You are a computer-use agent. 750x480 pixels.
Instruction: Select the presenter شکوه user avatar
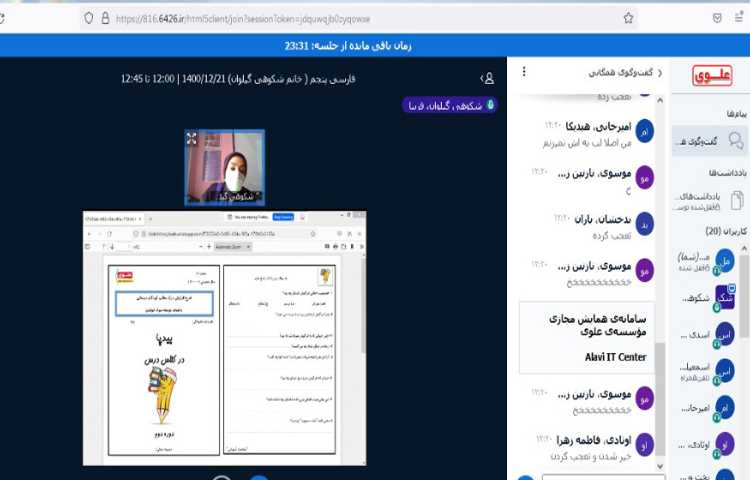coord(725,298)
